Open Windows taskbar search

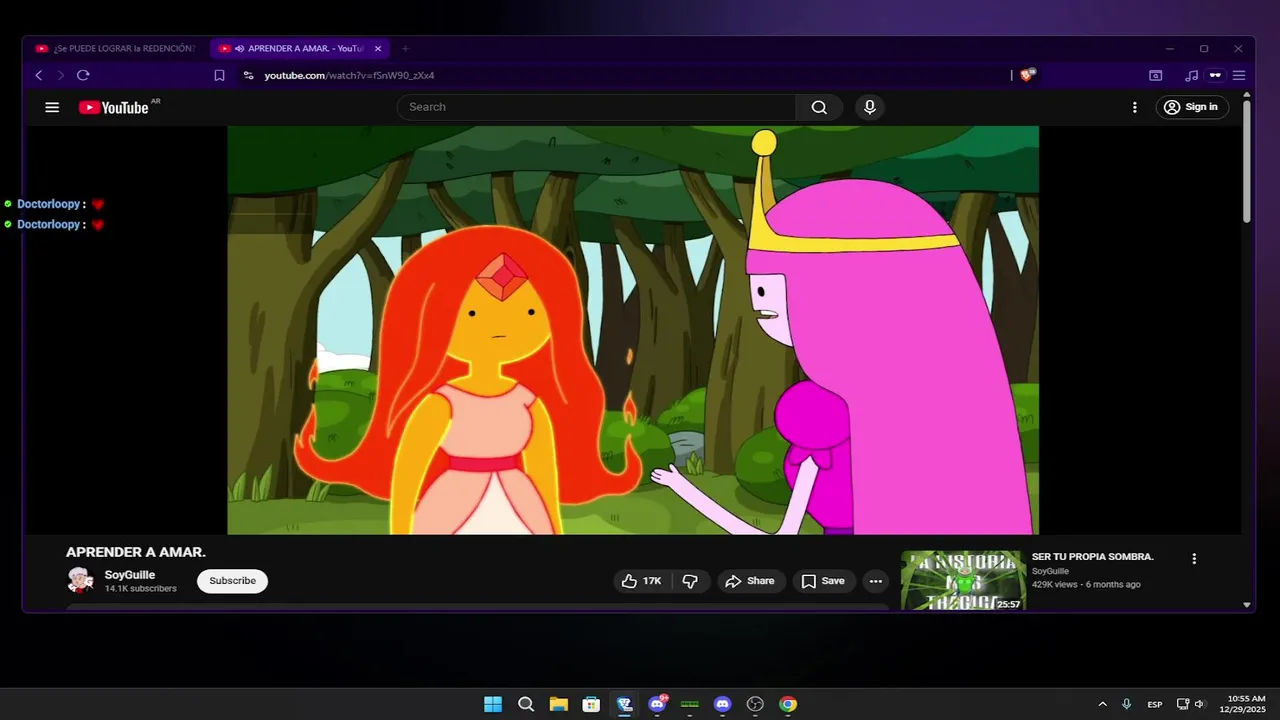(x=526, y=704)
